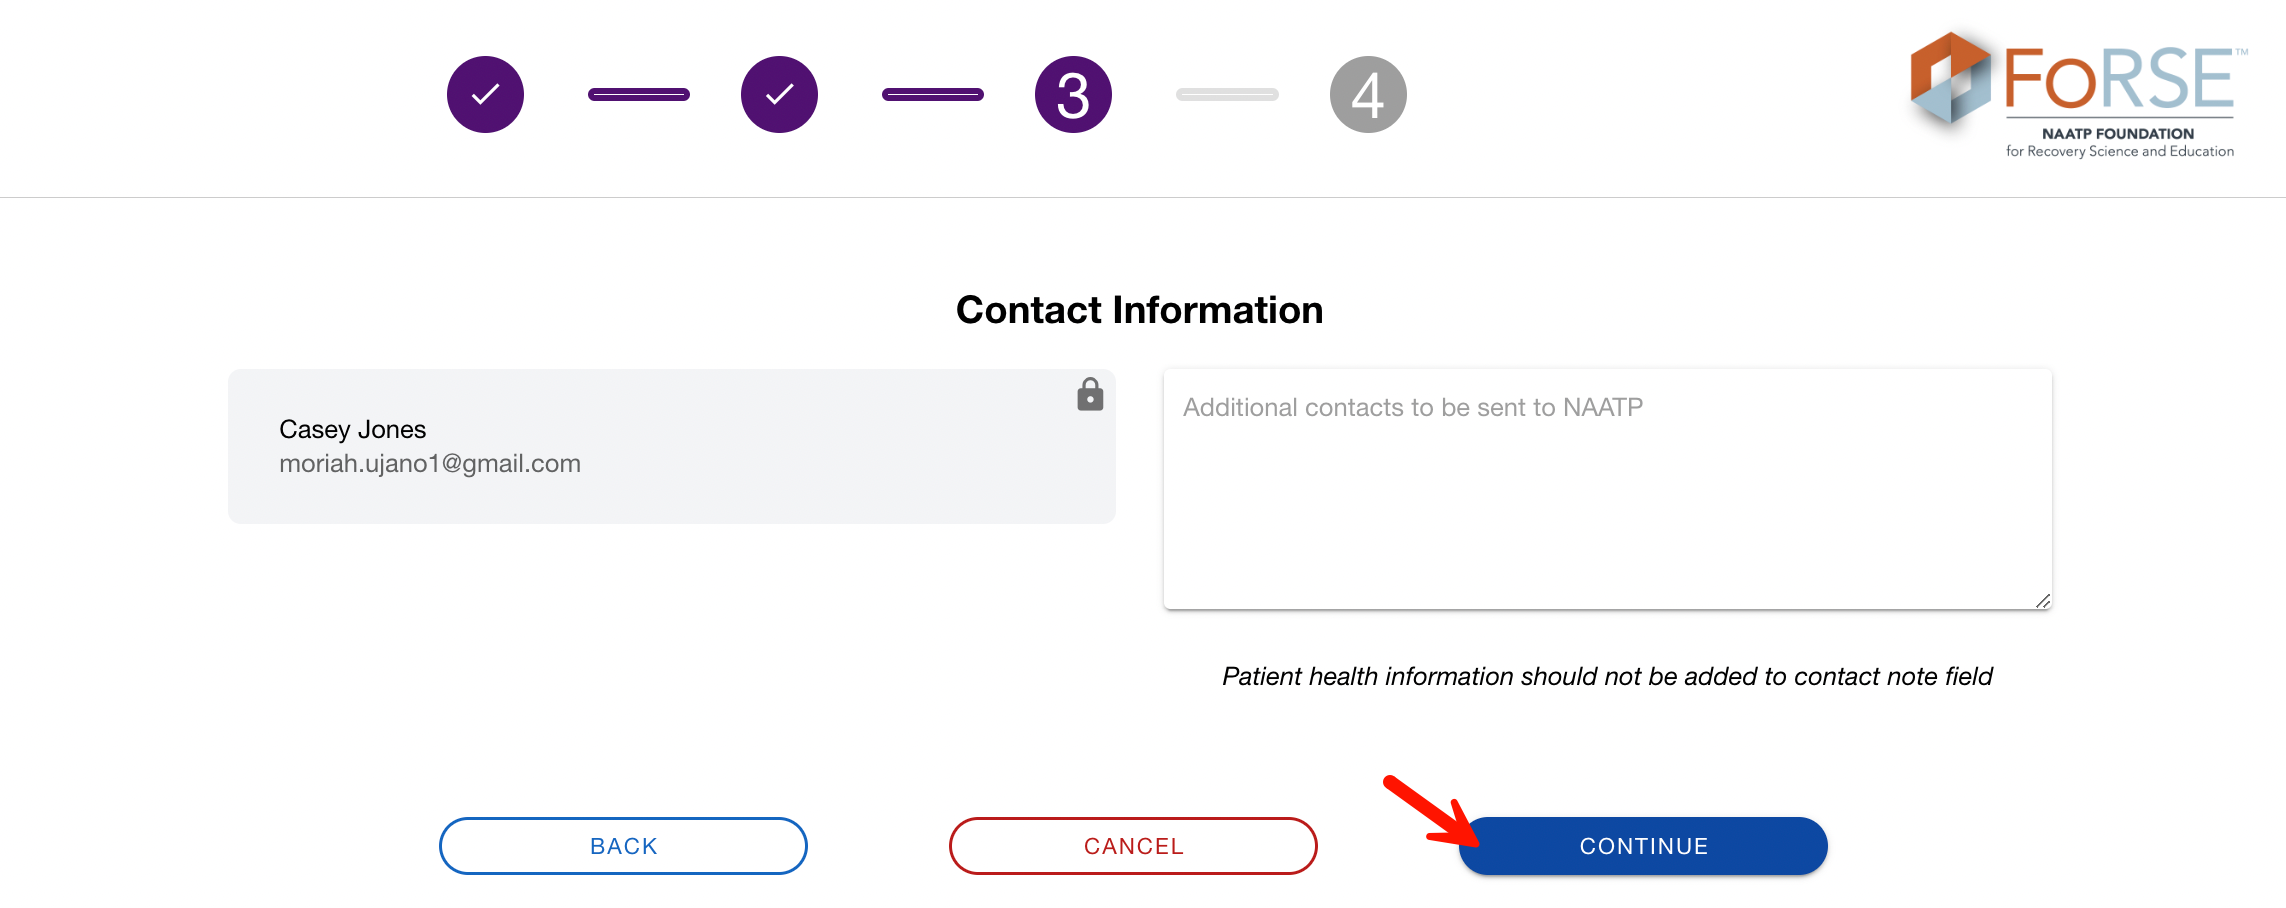Screen dimensions: 2286x908
Task: Click the BACK button
Action: [623, 846]
